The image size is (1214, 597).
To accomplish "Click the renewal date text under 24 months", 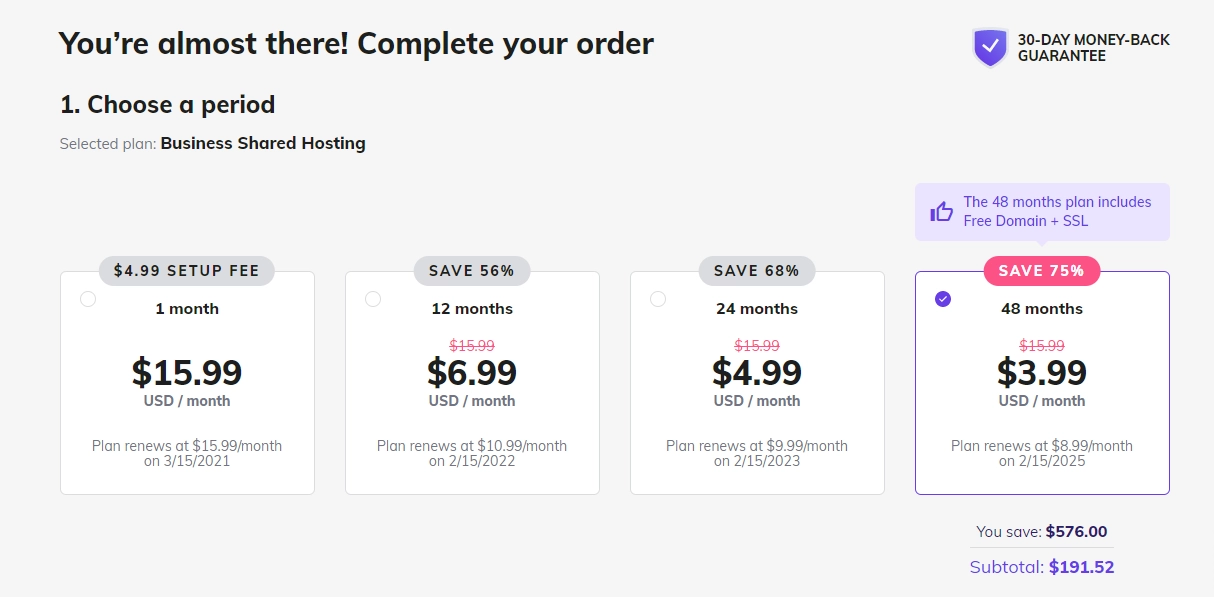I will [757, 453].
